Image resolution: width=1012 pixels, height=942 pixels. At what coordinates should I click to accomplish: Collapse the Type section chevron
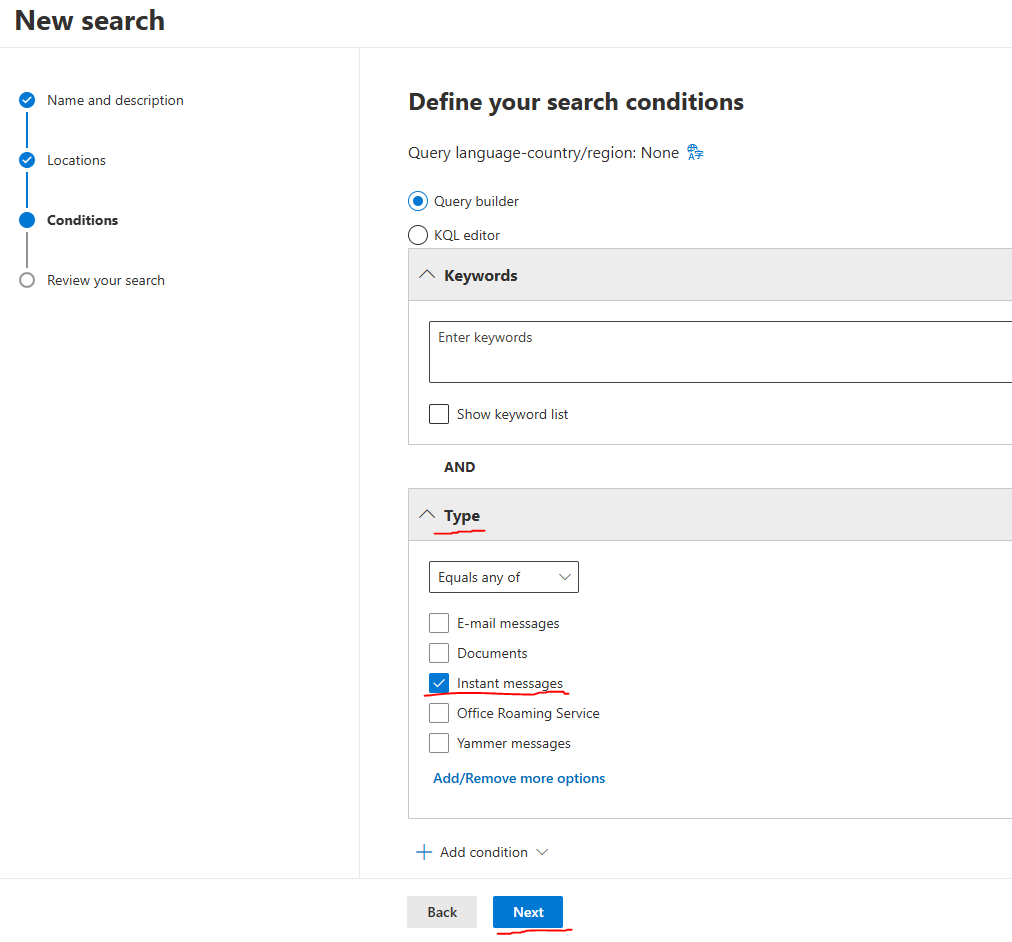[427, 515]
